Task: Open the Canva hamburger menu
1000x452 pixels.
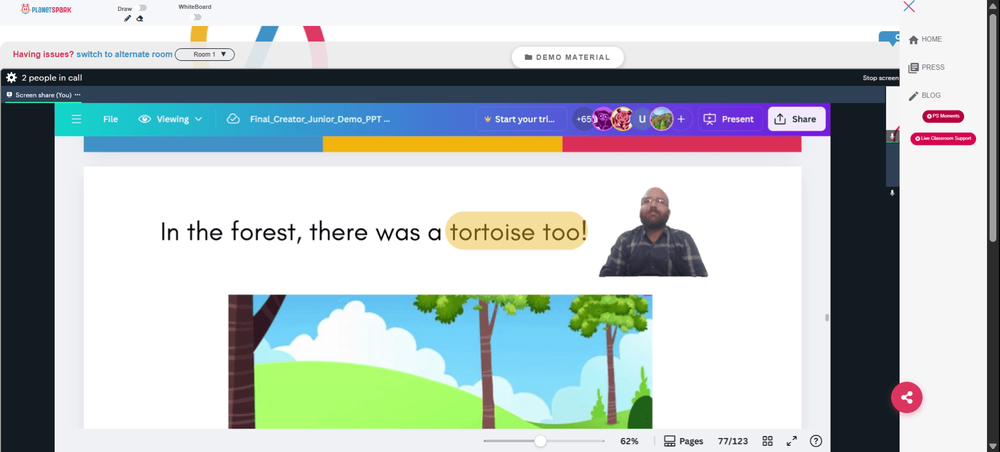Action: 77,119
